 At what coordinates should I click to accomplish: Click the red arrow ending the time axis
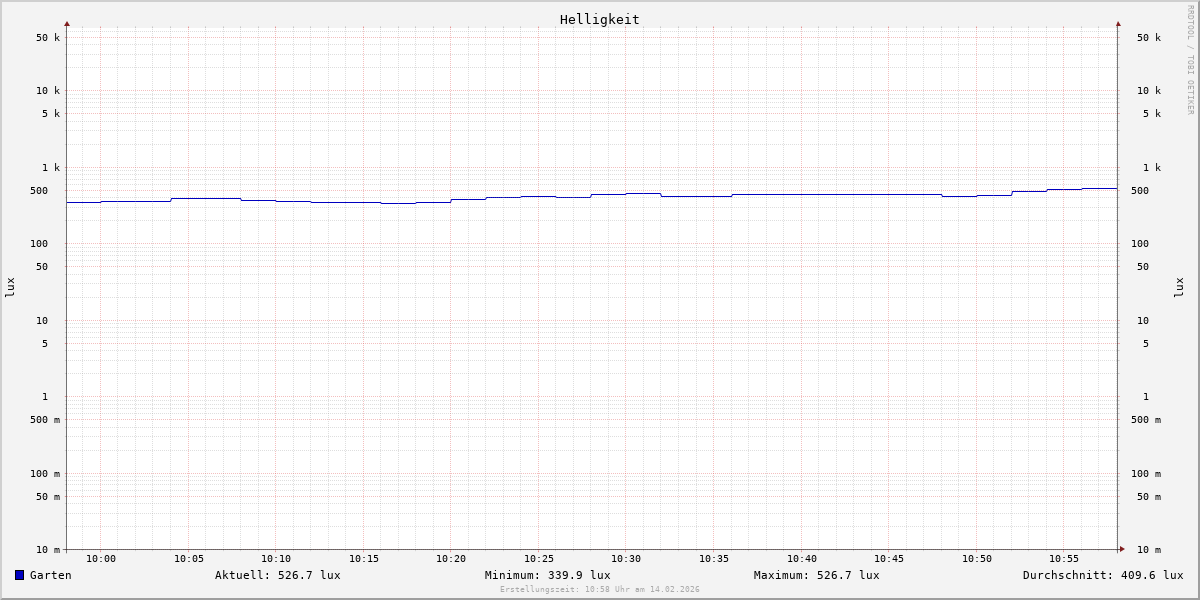pyautogui.click(x=1122, y=549)
